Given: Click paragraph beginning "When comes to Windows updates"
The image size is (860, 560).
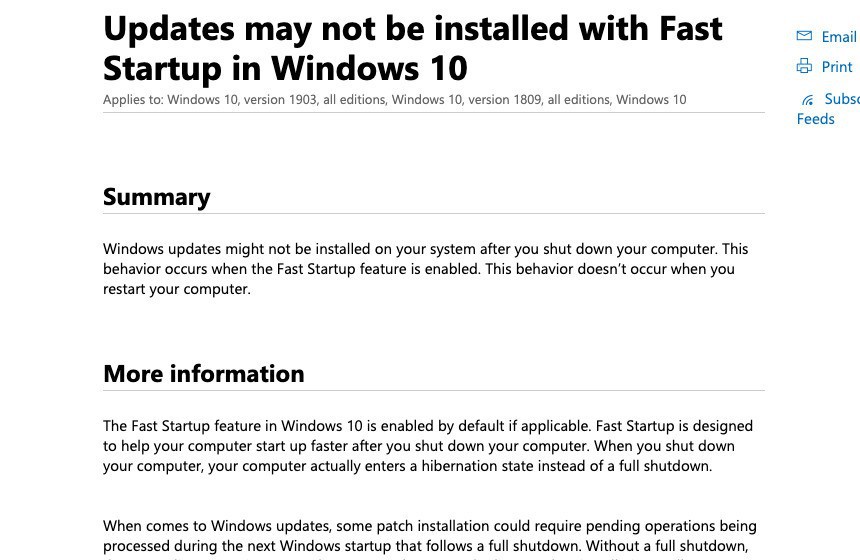Looking at the screenshot, I should click(429, 536).
